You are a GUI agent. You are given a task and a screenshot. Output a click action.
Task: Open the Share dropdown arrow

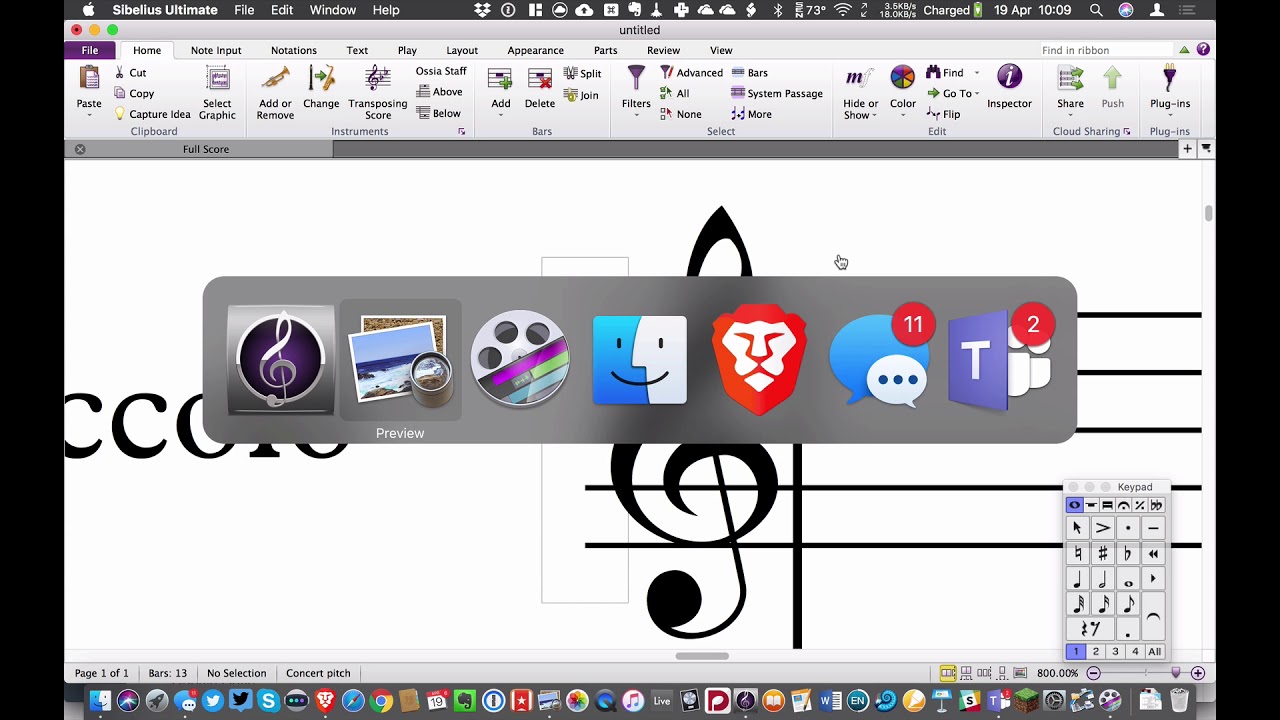[1070, 116]
